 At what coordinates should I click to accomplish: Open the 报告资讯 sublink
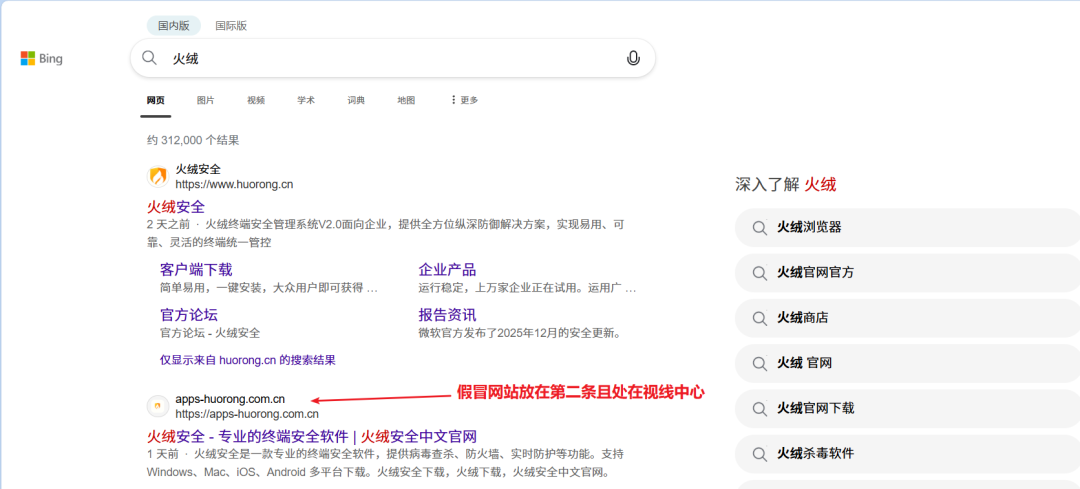447,315
